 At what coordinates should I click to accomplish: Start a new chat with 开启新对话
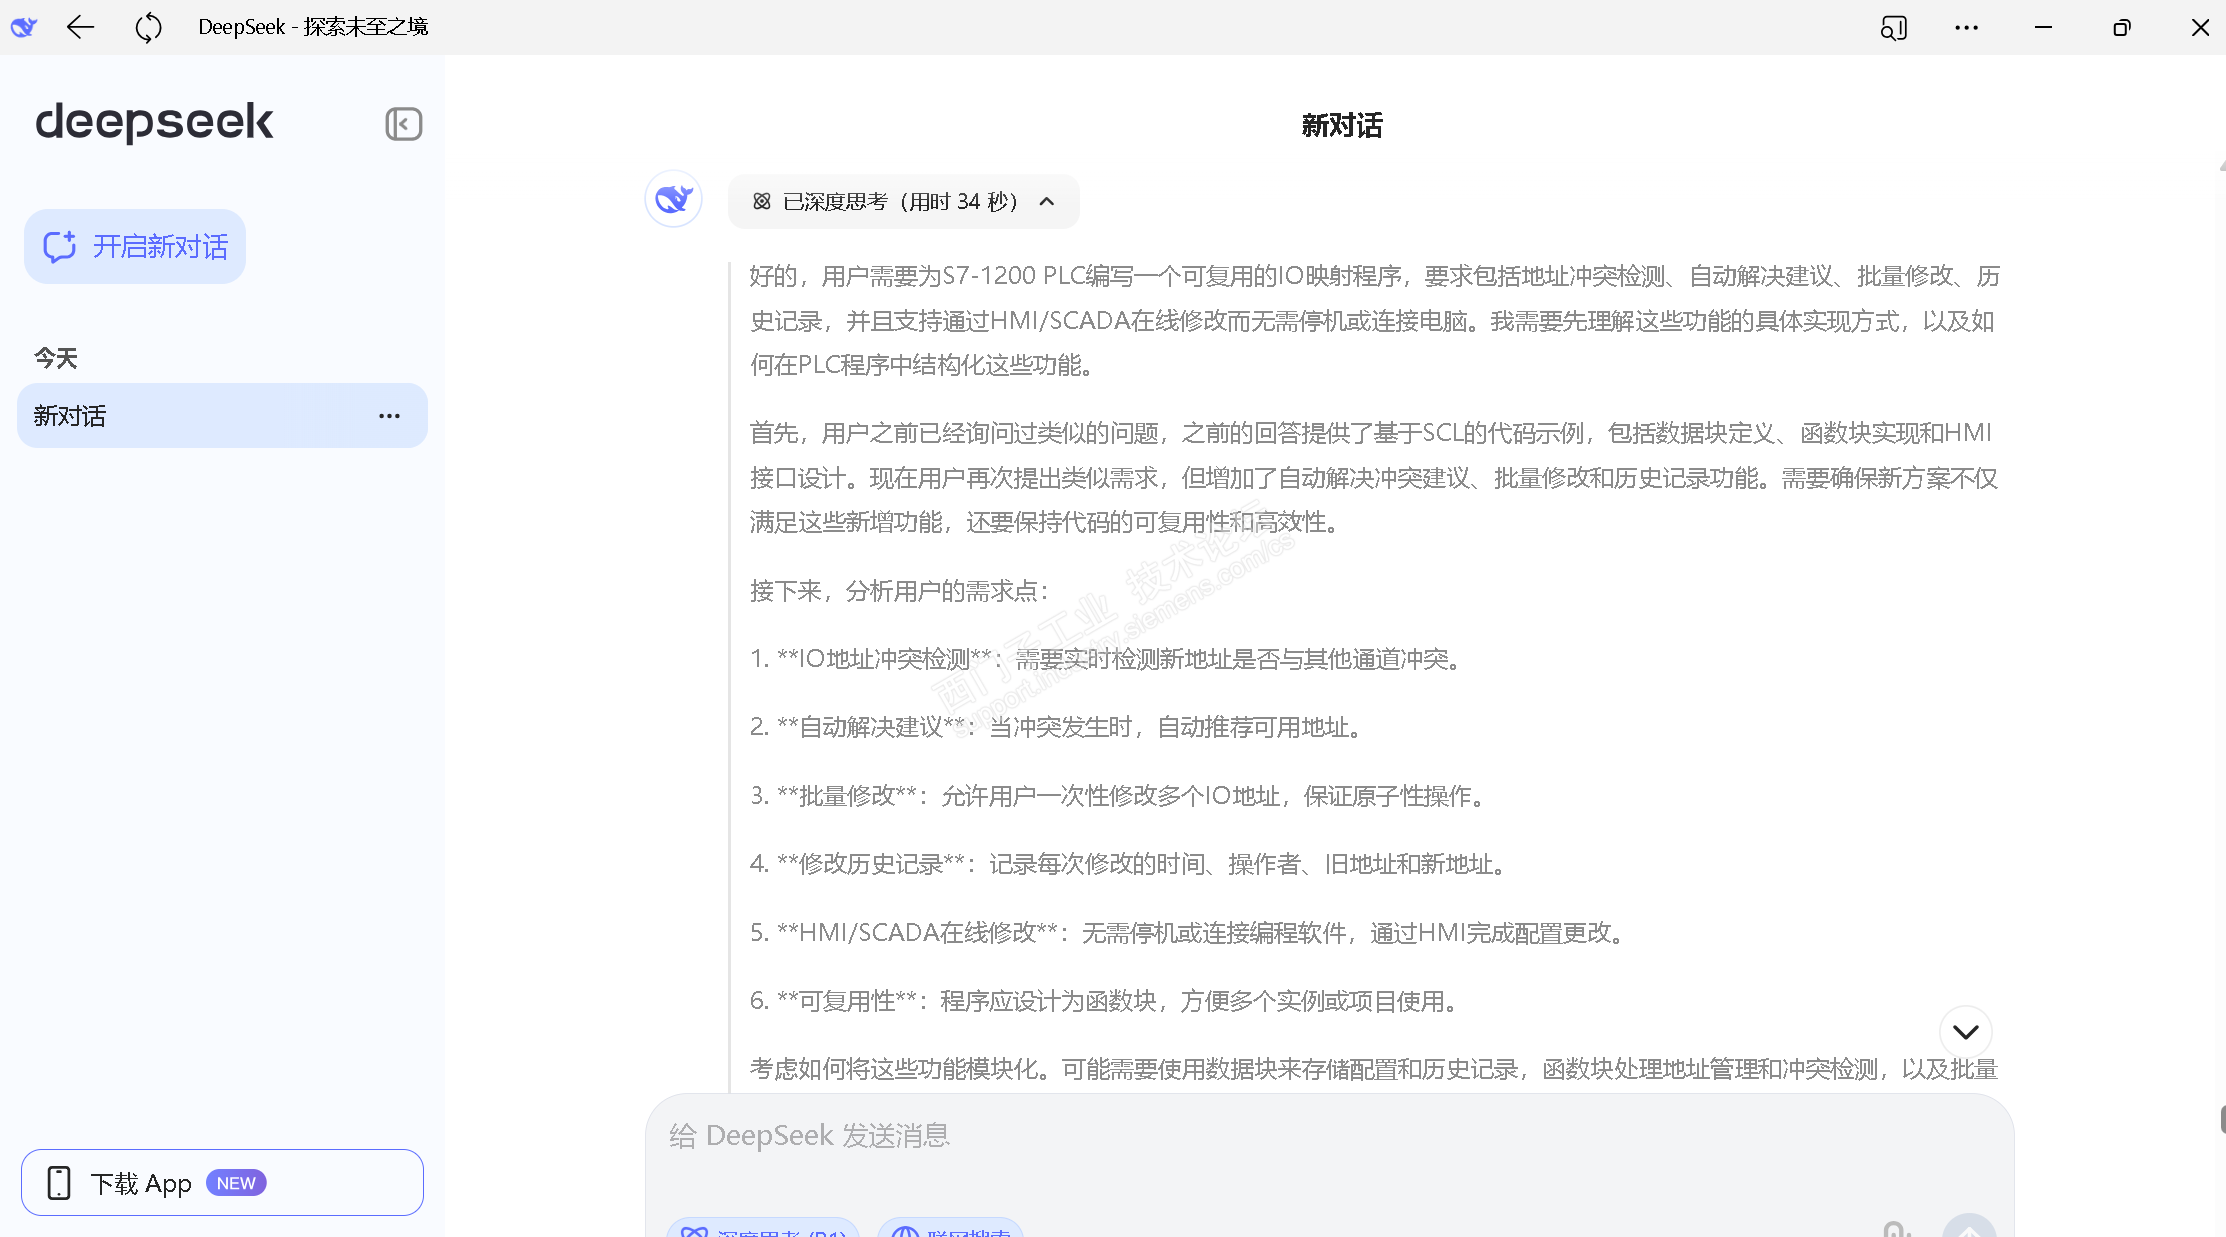[x=135, y=246]
